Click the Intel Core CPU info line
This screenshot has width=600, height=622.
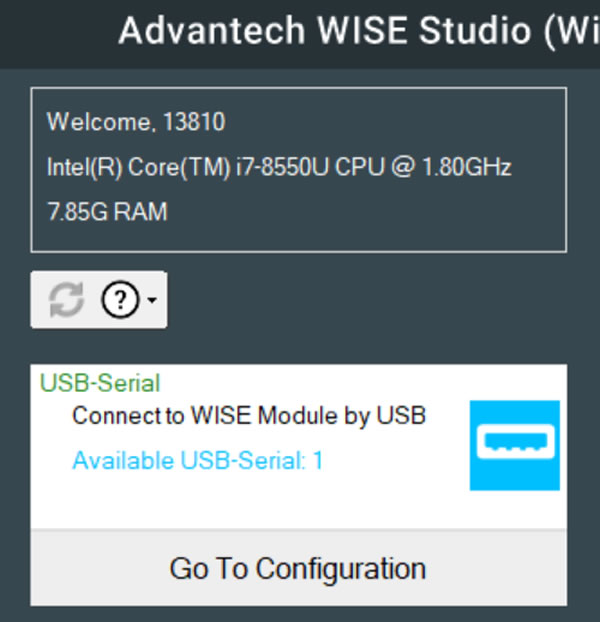click(x=279, y=167)
